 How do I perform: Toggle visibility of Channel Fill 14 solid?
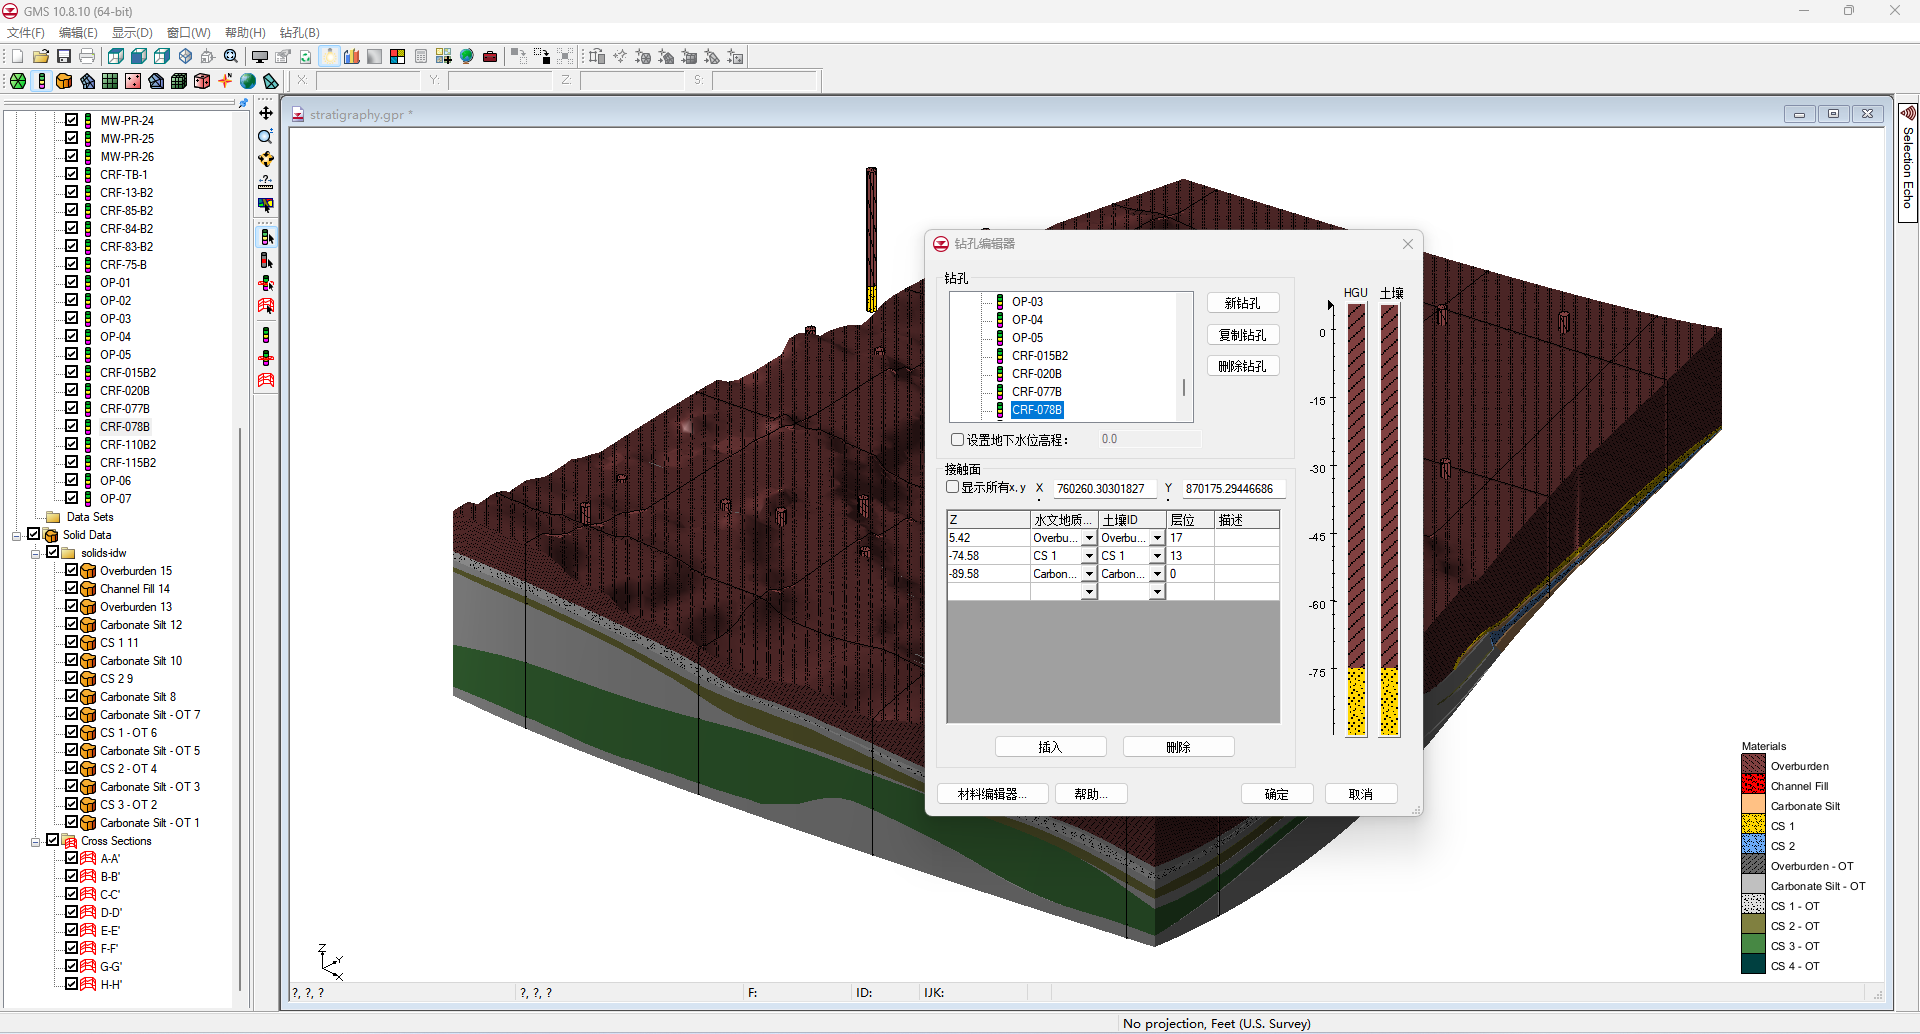coord(72,589)
